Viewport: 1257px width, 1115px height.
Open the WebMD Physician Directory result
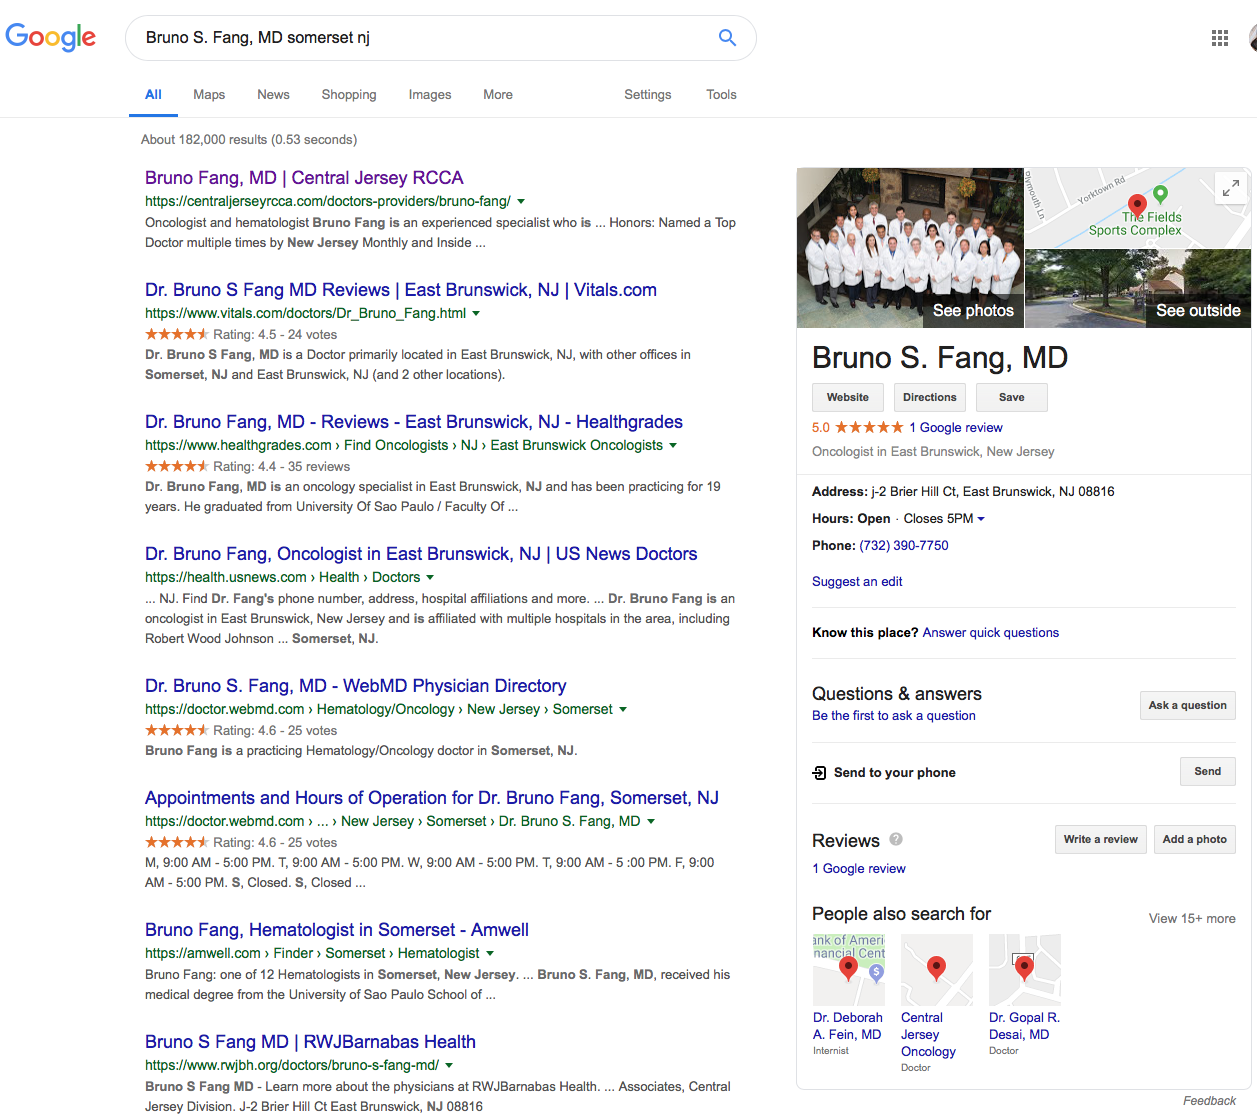point(356,686)
